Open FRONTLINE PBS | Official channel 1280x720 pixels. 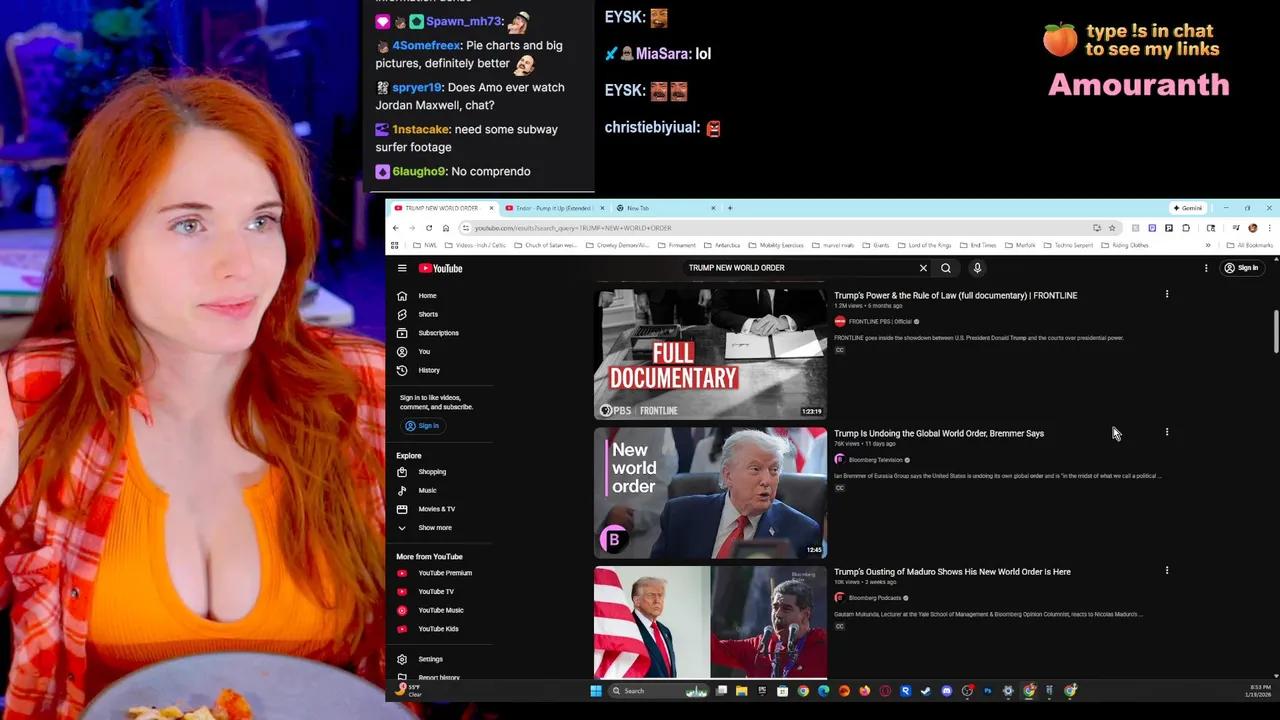click(x=880, y=322)
